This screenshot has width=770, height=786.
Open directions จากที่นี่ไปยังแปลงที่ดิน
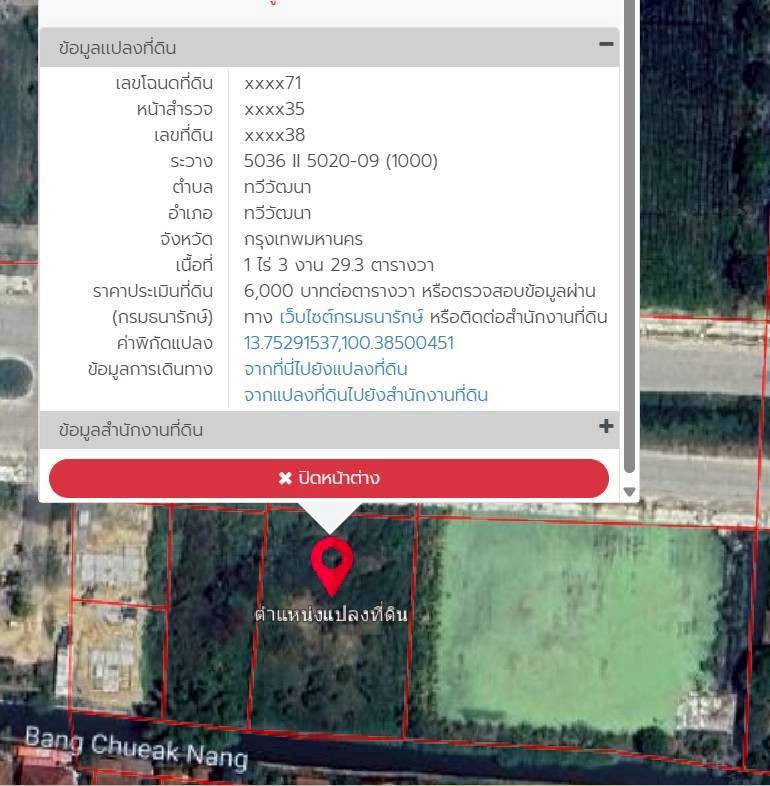point(325,369)
